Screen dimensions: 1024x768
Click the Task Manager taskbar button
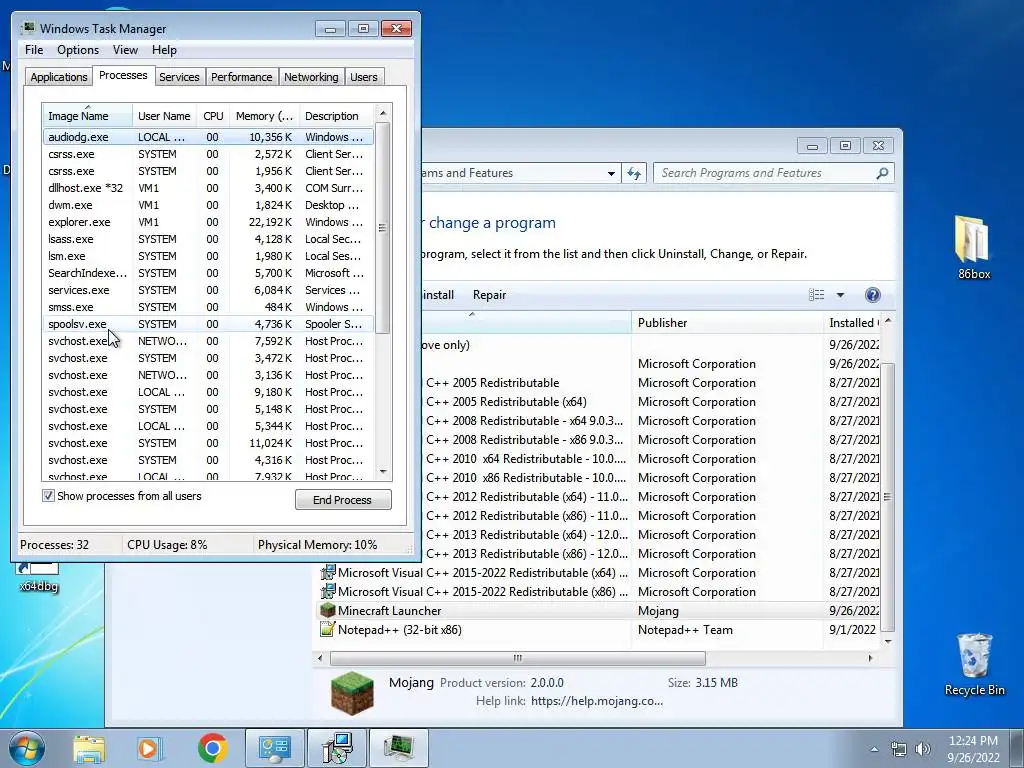(399, 748)
